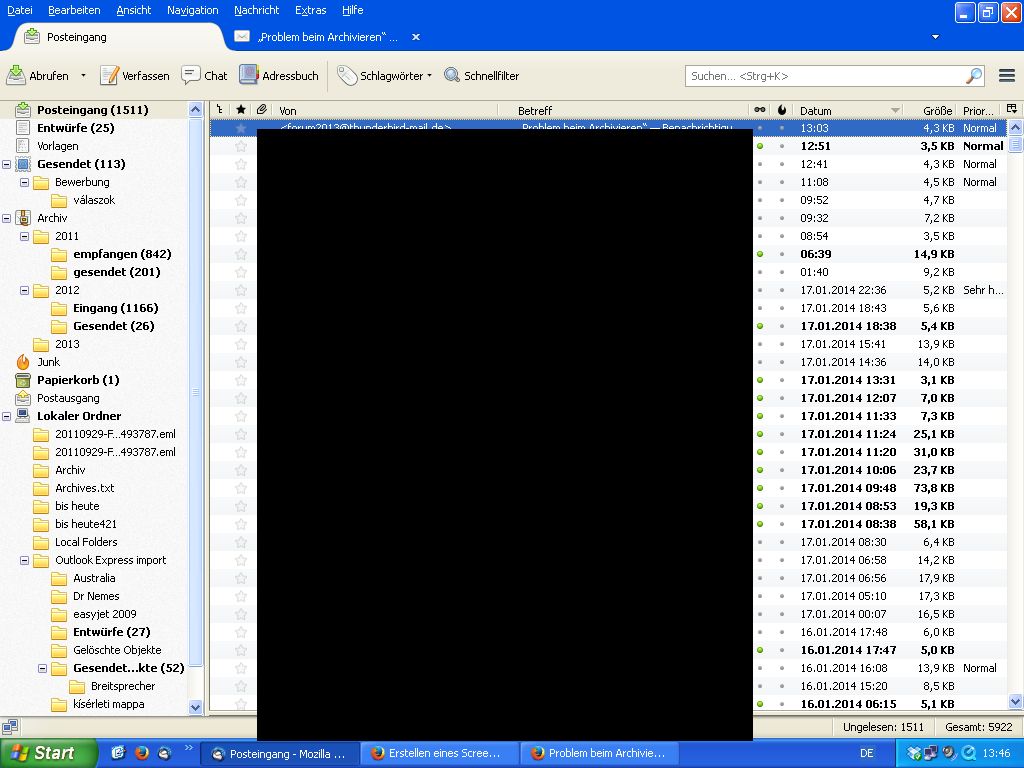
Task: Collapse the Outlook Express import folder
Action: [x=25, y=560]
